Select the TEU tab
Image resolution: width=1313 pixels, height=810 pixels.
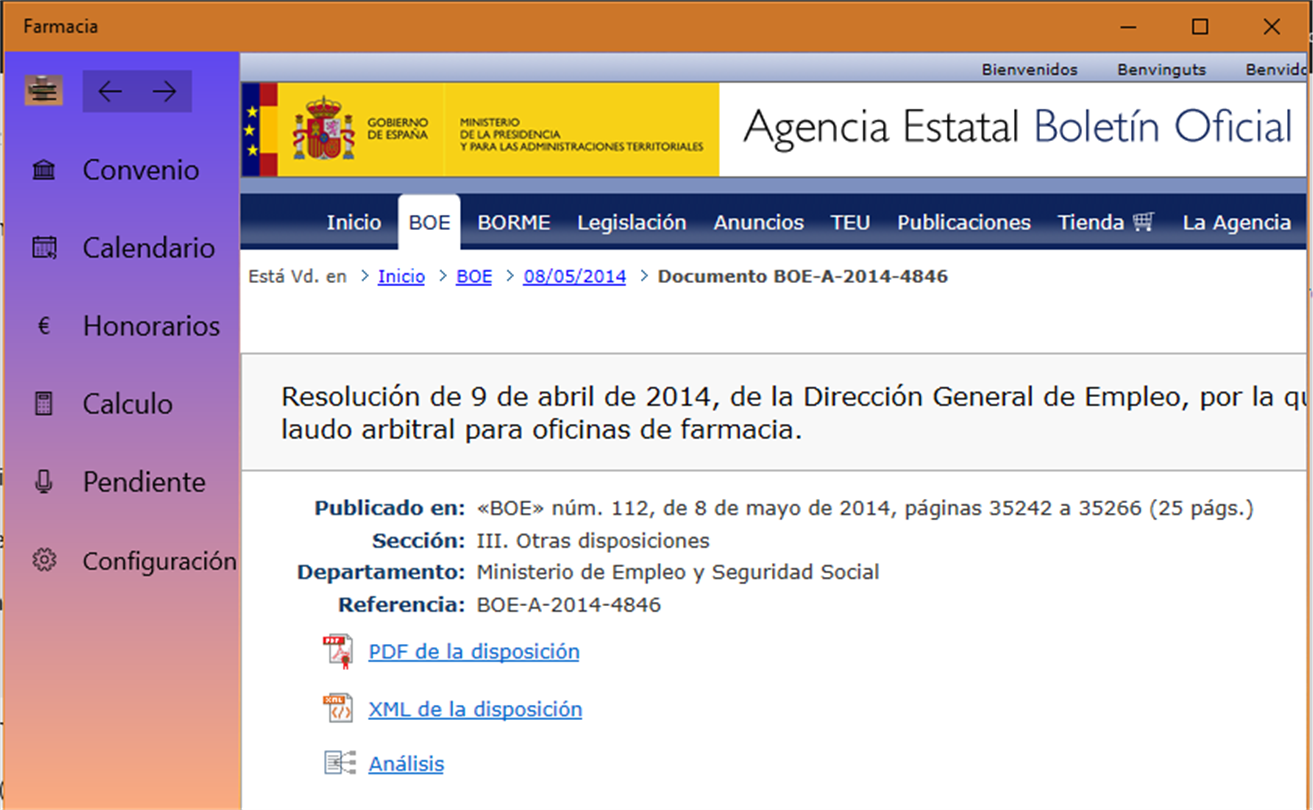click(x=850, y=222)
